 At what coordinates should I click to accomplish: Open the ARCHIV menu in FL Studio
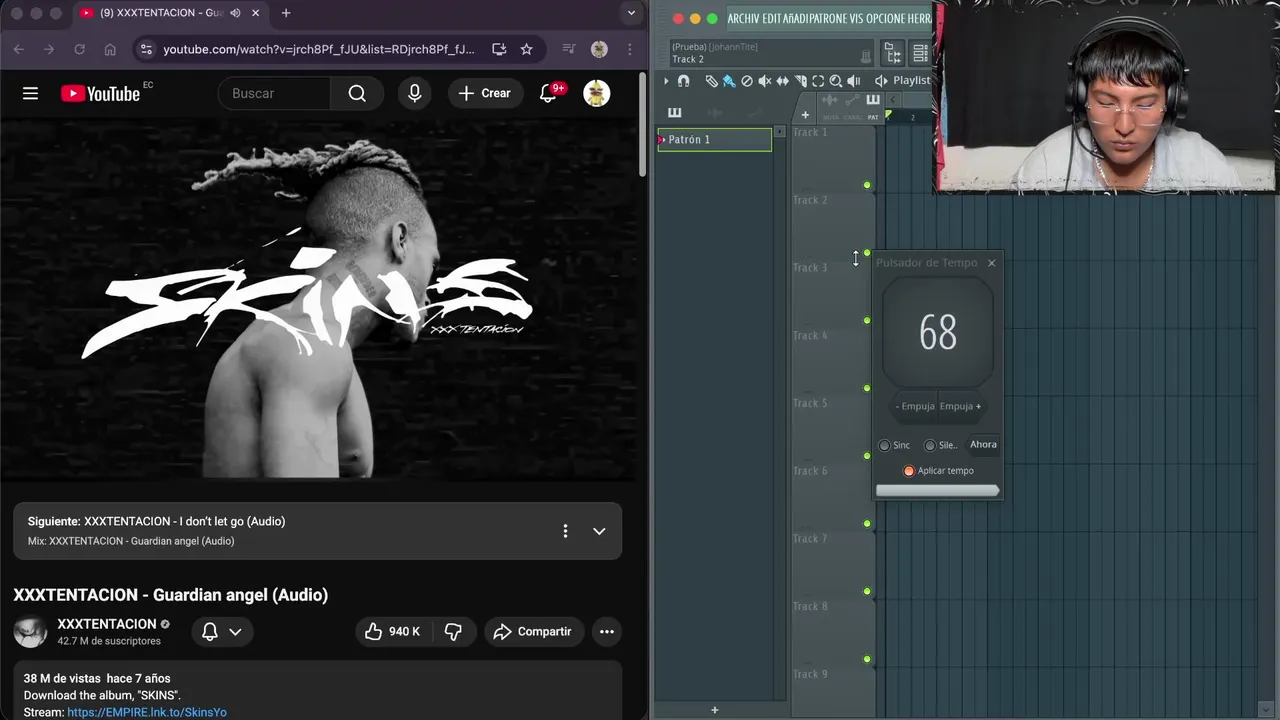pyautogui.click(x=743, y=19)
